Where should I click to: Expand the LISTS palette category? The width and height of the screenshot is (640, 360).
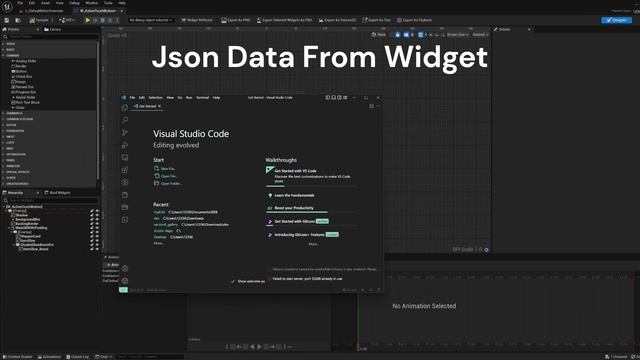point(3,143)
